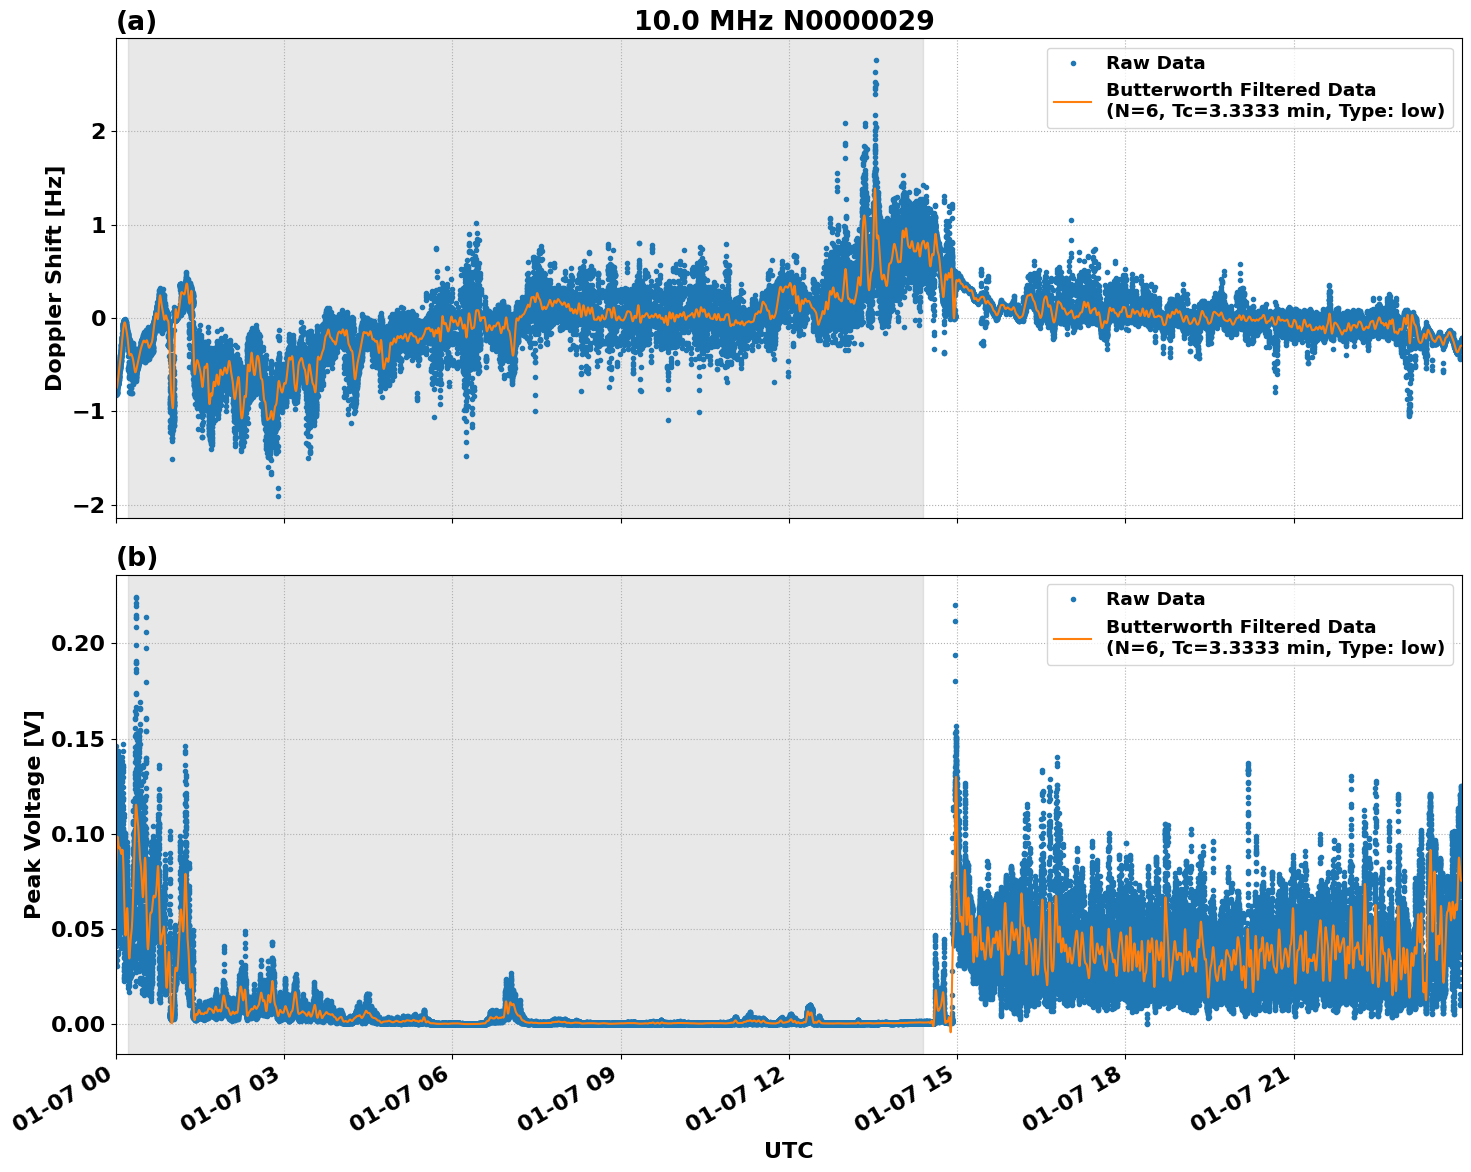Click the blue dot marker in the top legend

(x=1073, y=63)
